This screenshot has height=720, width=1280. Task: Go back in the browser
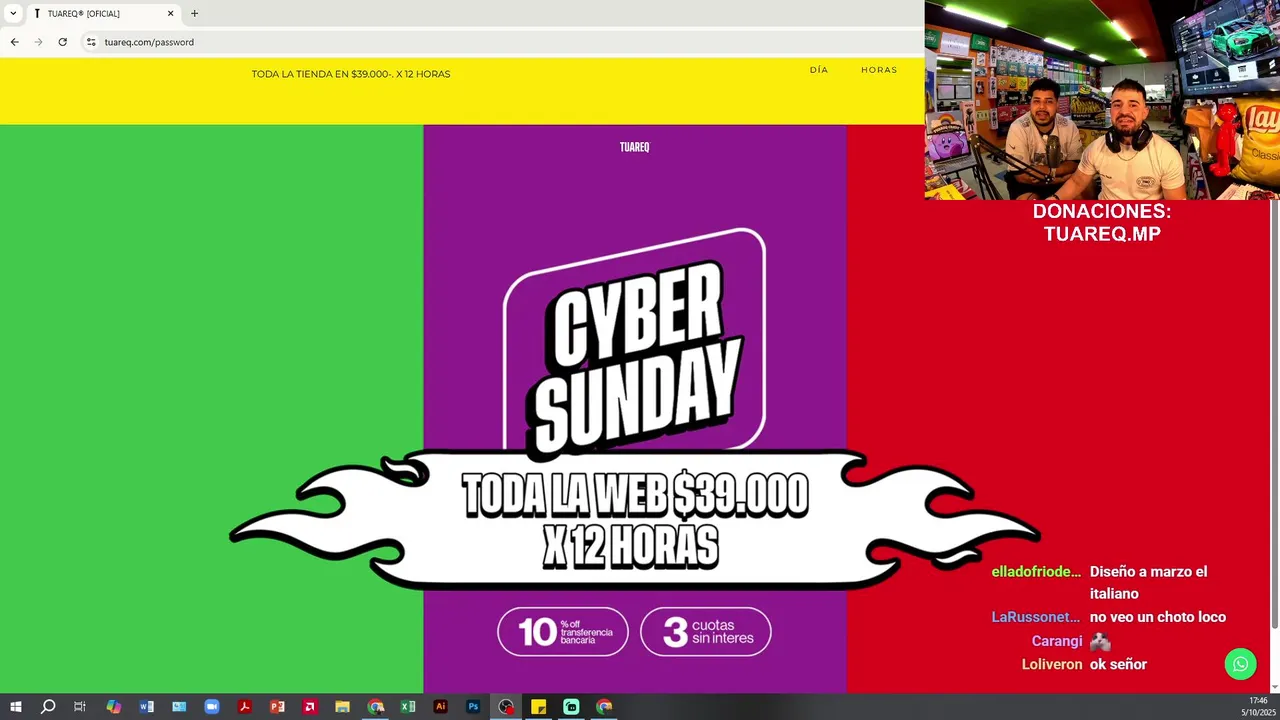coord(14,42)
